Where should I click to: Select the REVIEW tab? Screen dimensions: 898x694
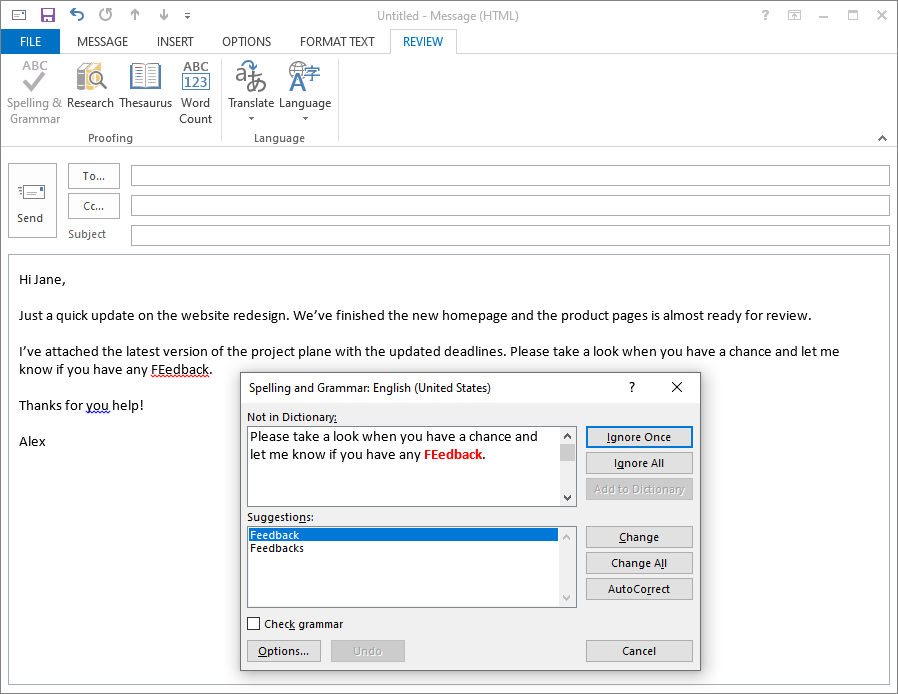tap(423, 42)
